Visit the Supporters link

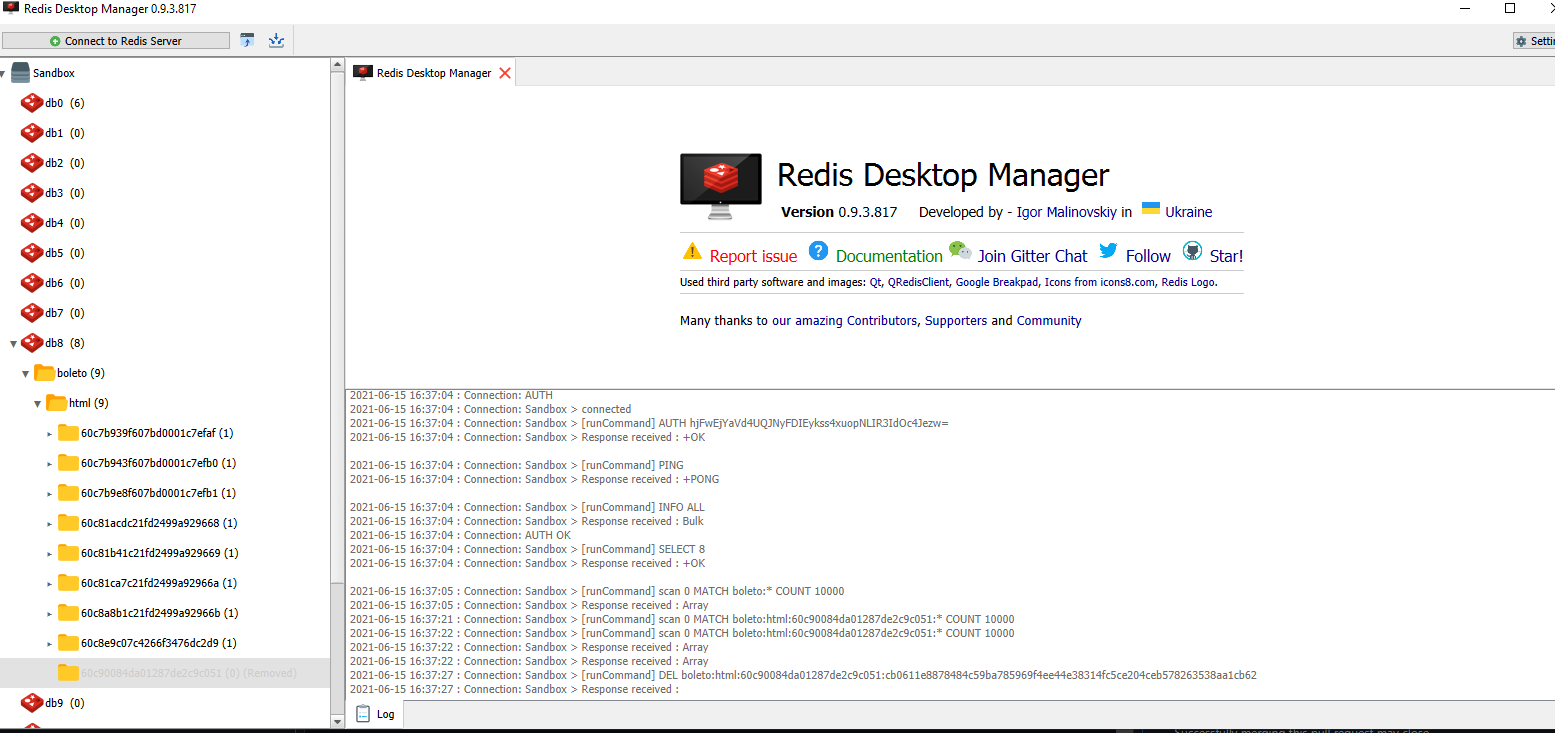click(956, 321)
